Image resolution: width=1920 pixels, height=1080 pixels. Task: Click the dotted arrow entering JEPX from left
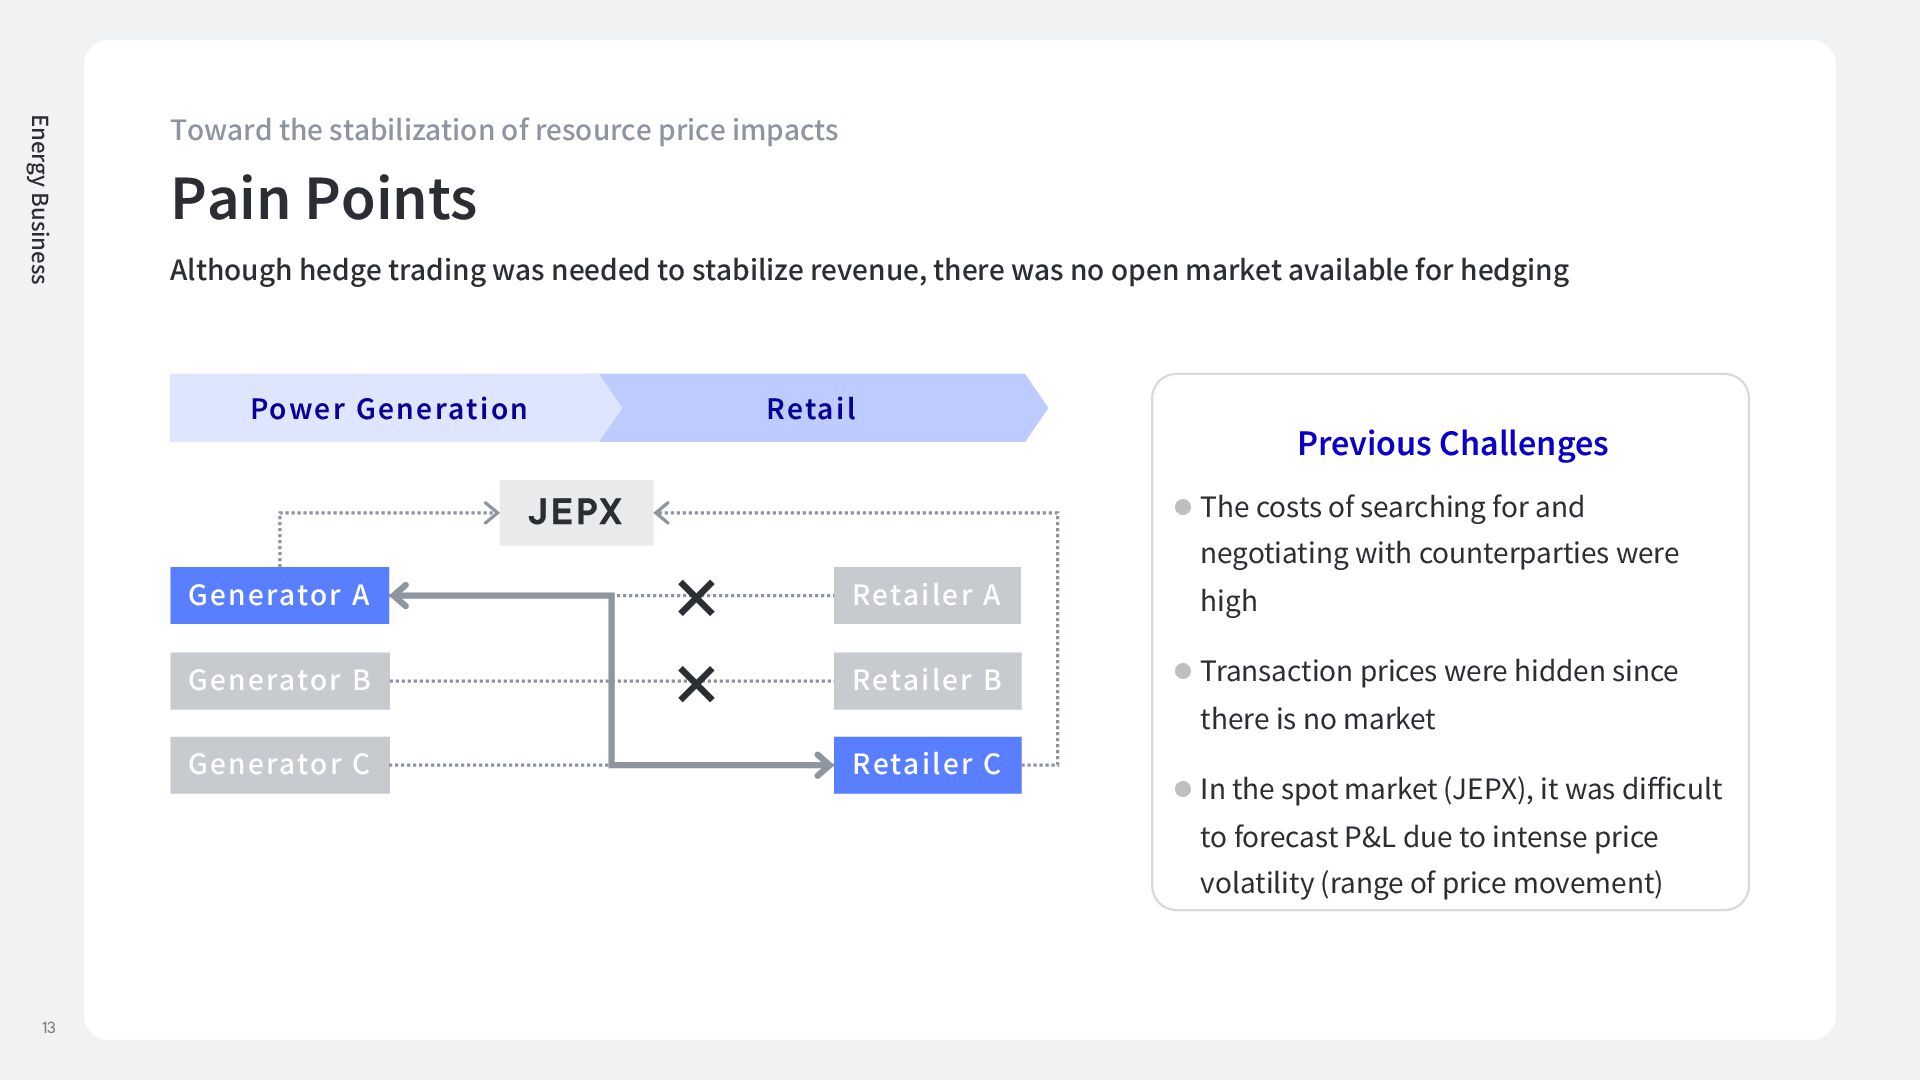pos(490,513)
